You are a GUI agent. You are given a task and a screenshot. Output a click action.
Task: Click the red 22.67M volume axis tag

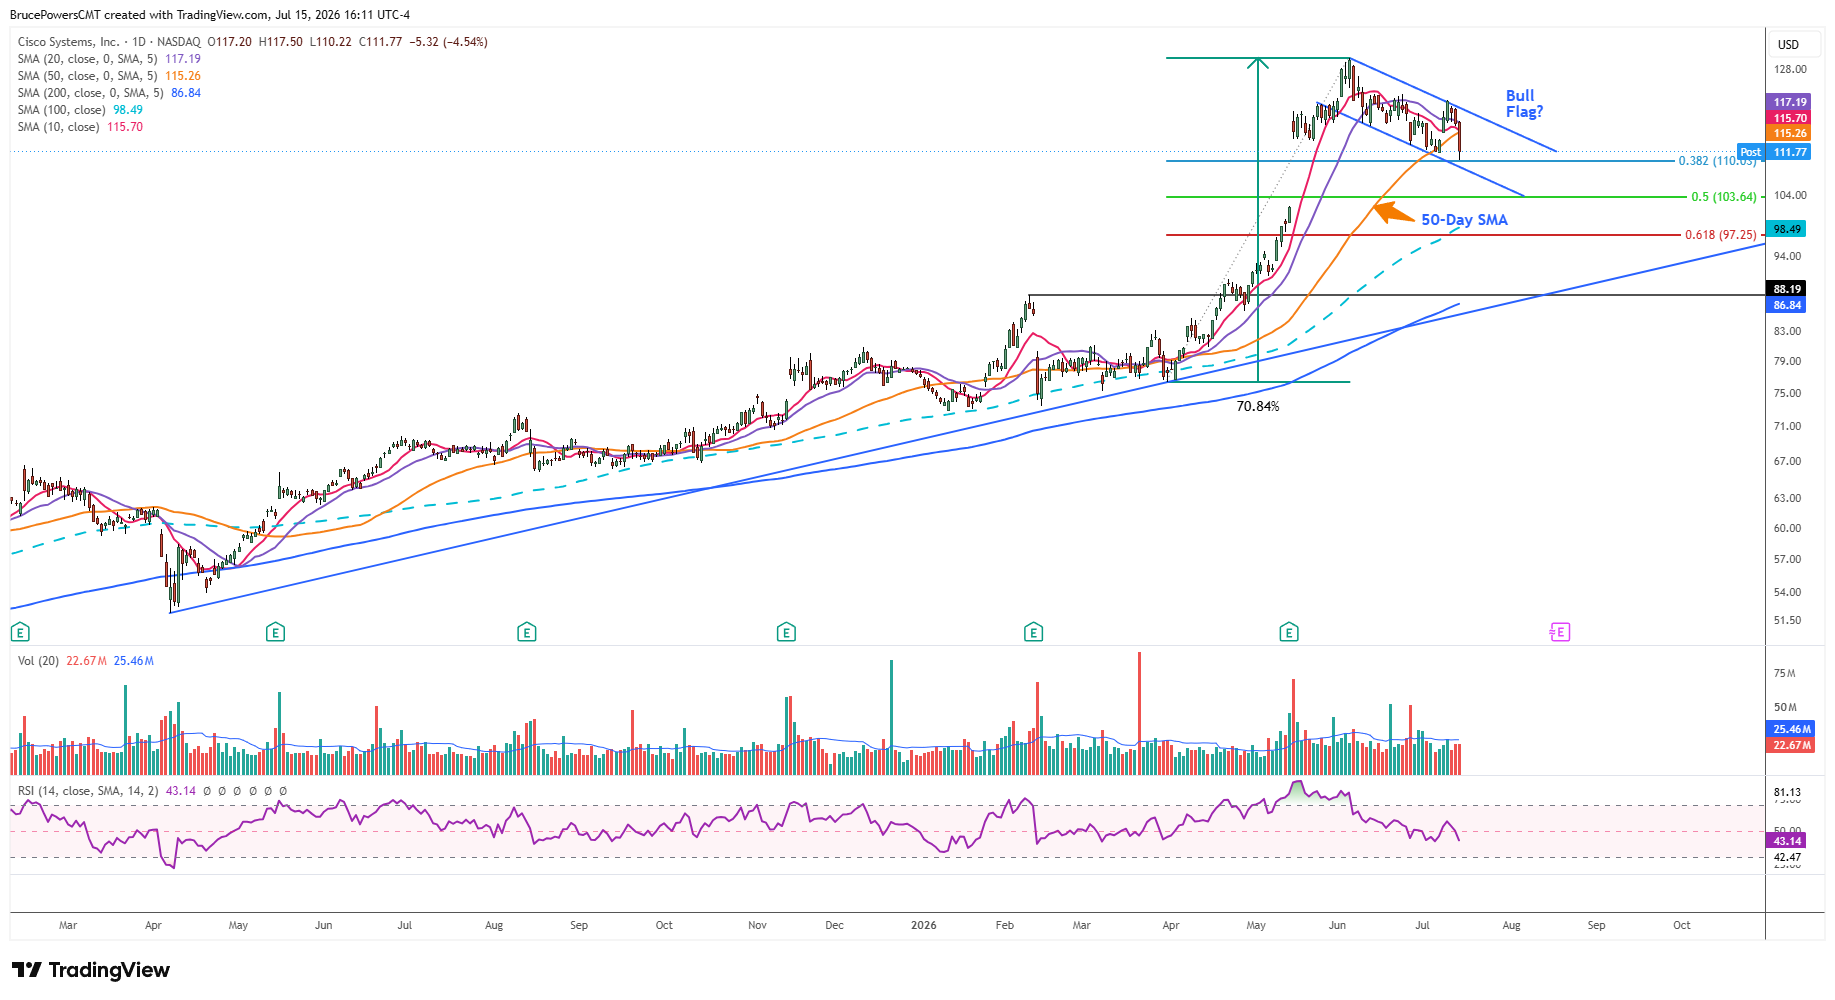point(1792,745)
